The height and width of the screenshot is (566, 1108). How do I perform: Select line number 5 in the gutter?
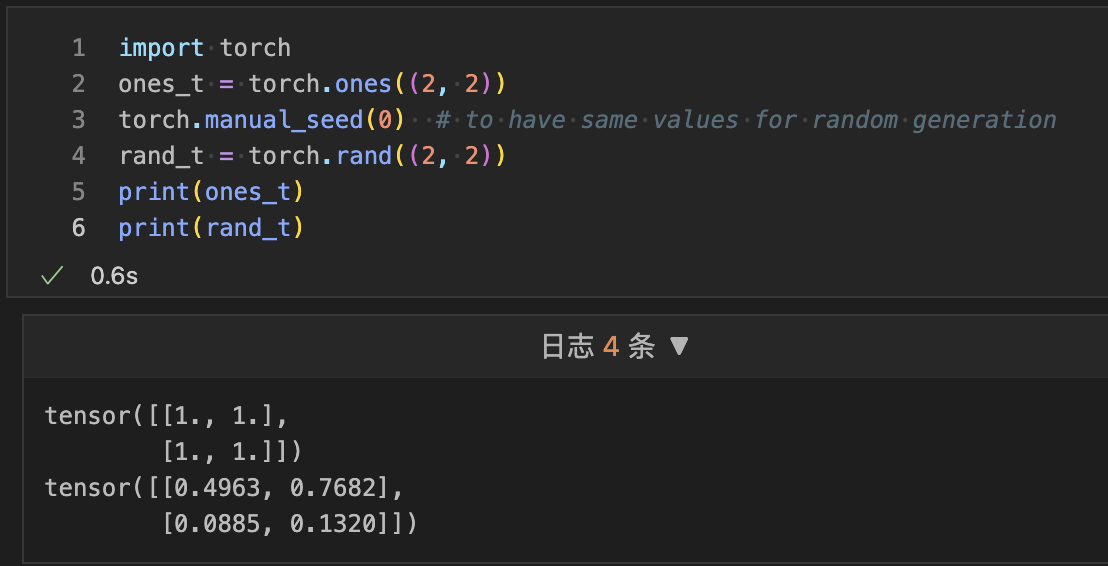(x=79, y=192)
